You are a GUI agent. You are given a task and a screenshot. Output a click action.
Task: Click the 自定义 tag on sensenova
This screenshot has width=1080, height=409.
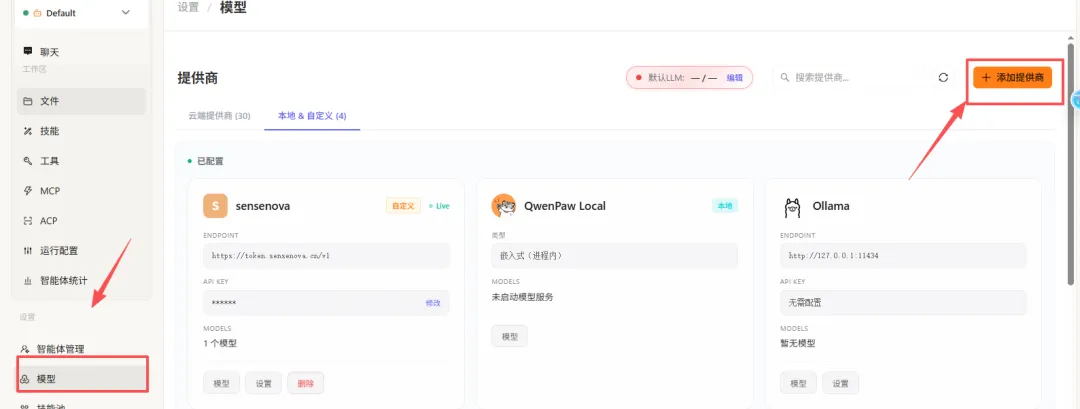pos(403,206)
